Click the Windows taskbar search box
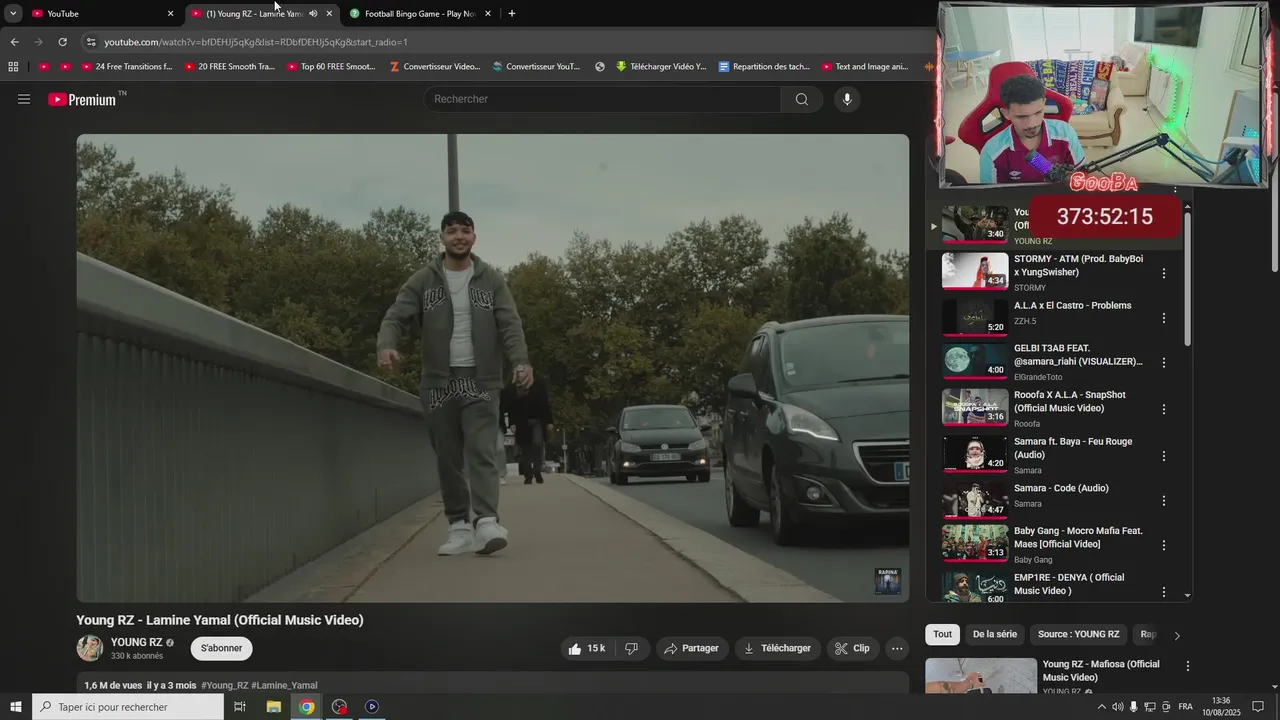This screenshot has height=720, width=1280. [128, 707]
